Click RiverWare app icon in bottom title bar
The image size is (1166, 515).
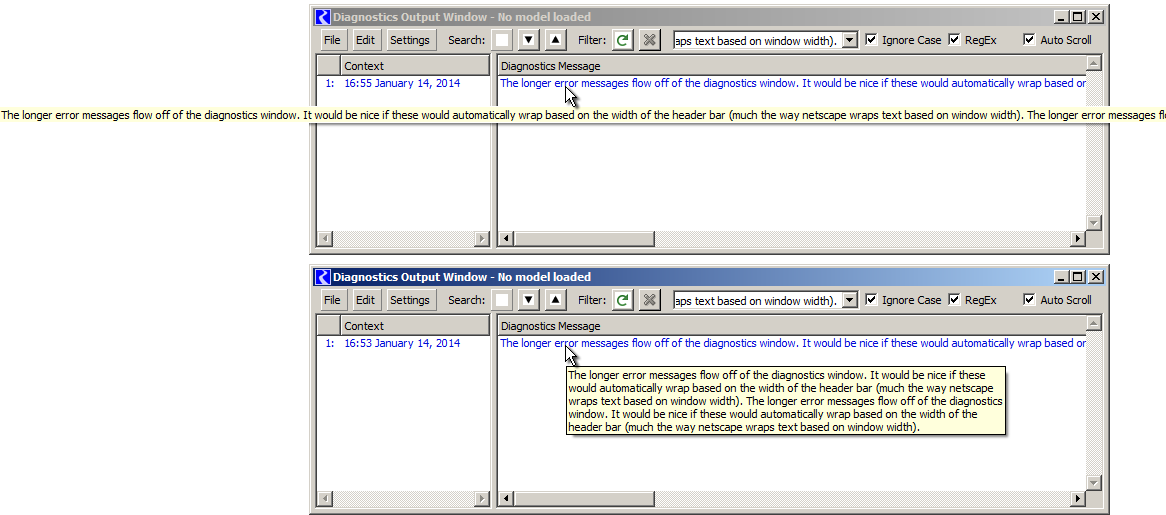point(323,276)
